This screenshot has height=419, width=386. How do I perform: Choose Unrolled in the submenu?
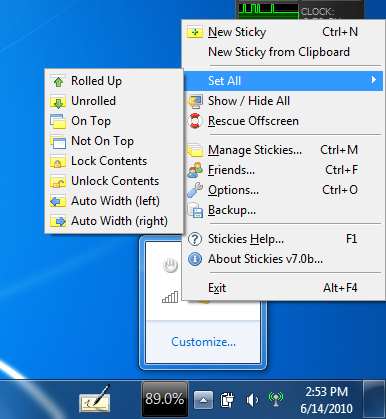tap(114, 101)
